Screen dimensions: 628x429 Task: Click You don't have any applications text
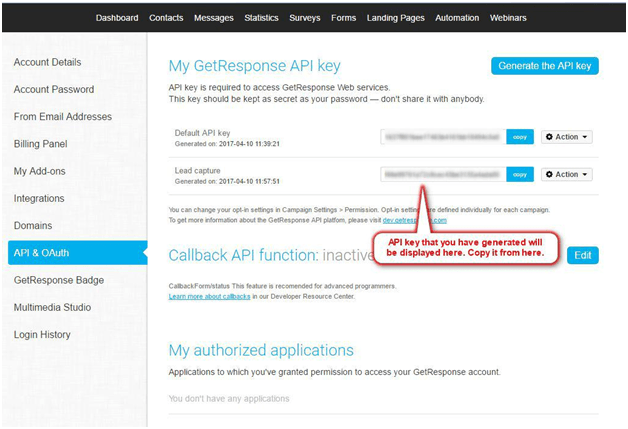tap(229, 399)
